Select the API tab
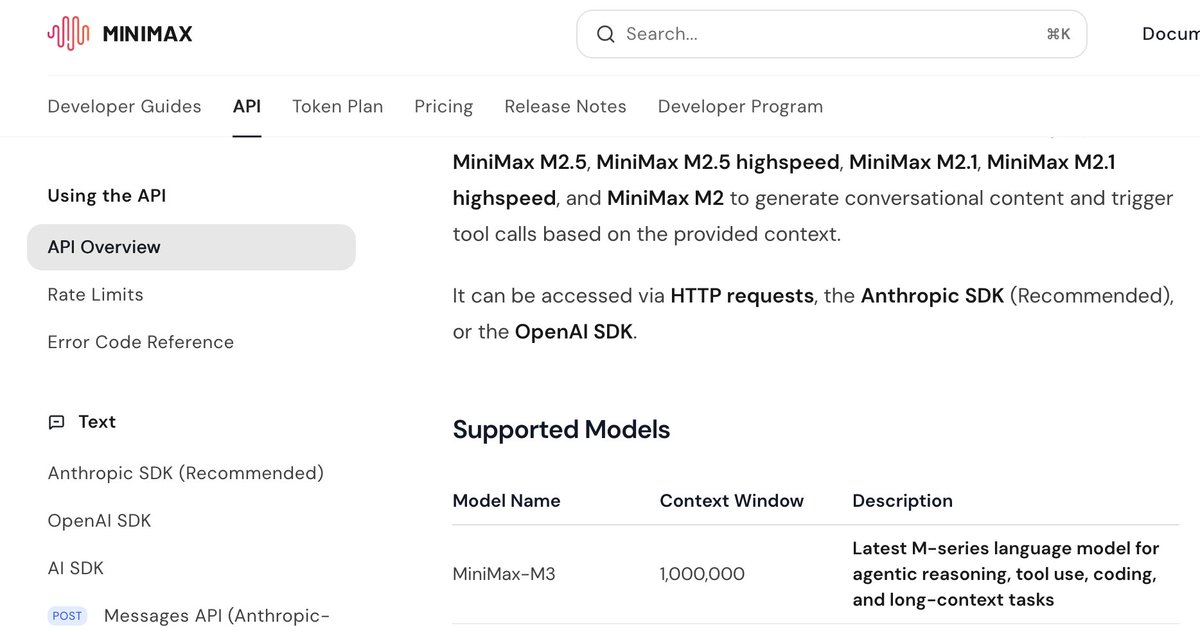Screen dimensions: 1200x632 point(247,106)
